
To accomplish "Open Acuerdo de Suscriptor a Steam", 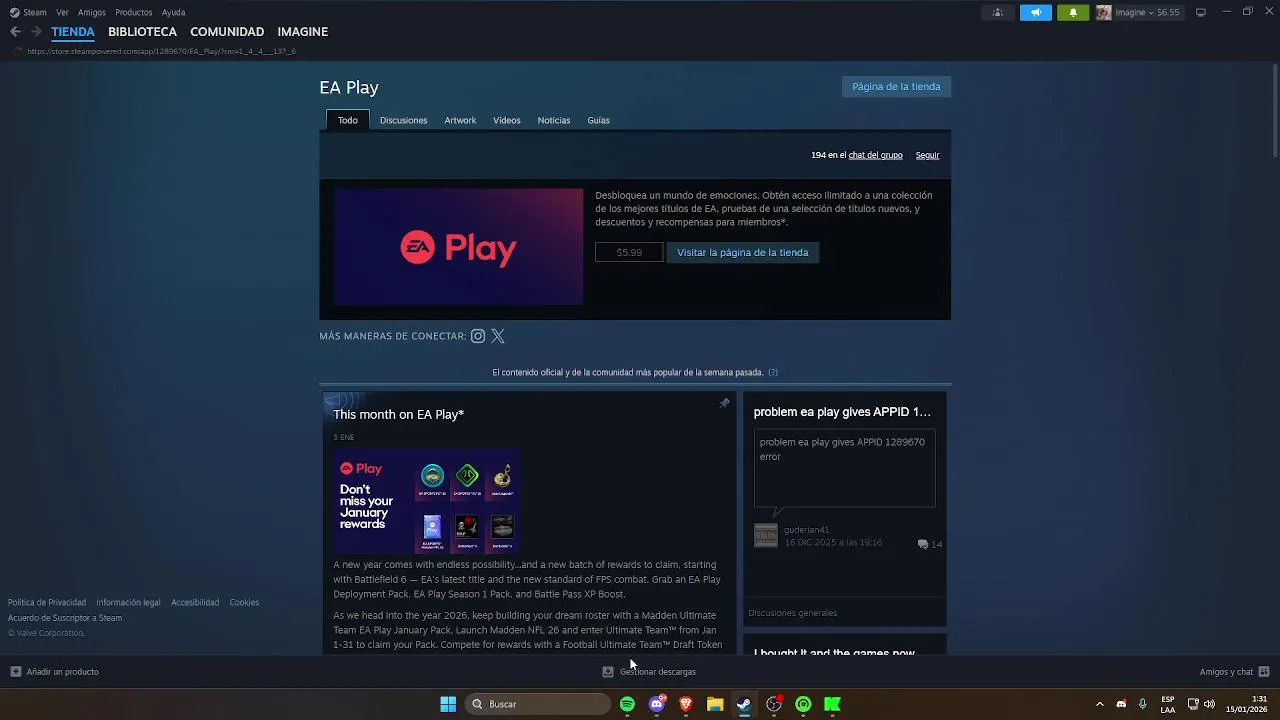I will click(65, 617).
